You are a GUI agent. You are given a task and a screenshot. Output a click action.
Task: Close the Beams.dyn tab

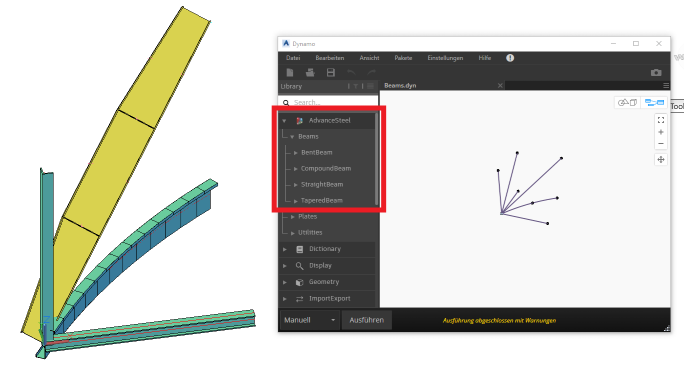[500, 85]
